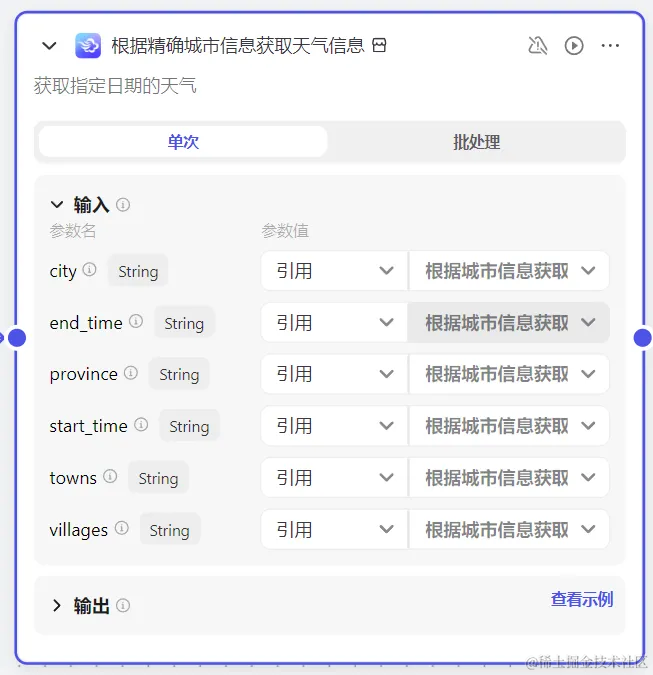Click the city parameter name

coord(63,271)
